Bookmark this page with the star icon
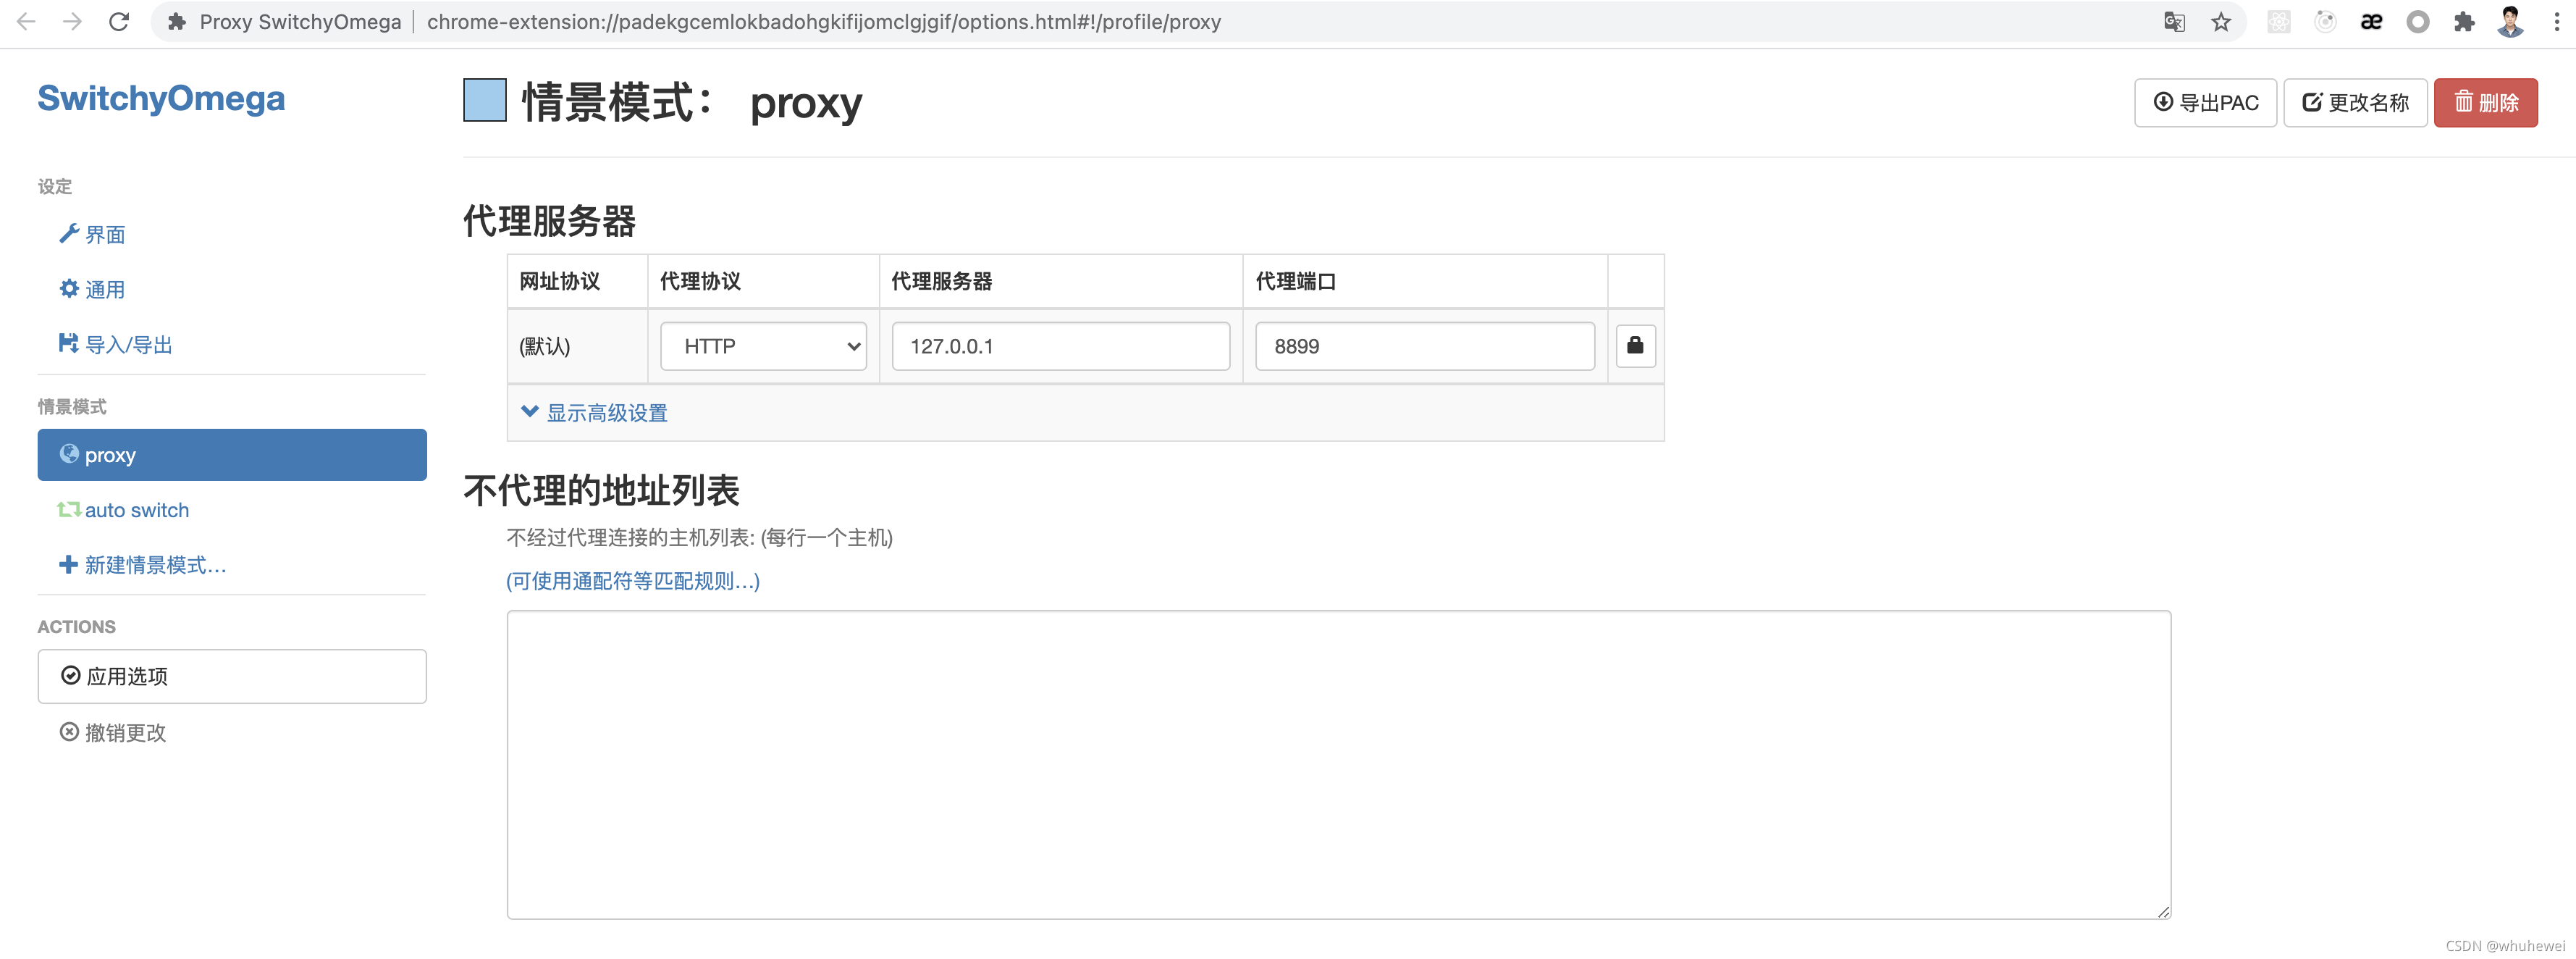This screenshot has width=2576, height=959. point(2221,22)
